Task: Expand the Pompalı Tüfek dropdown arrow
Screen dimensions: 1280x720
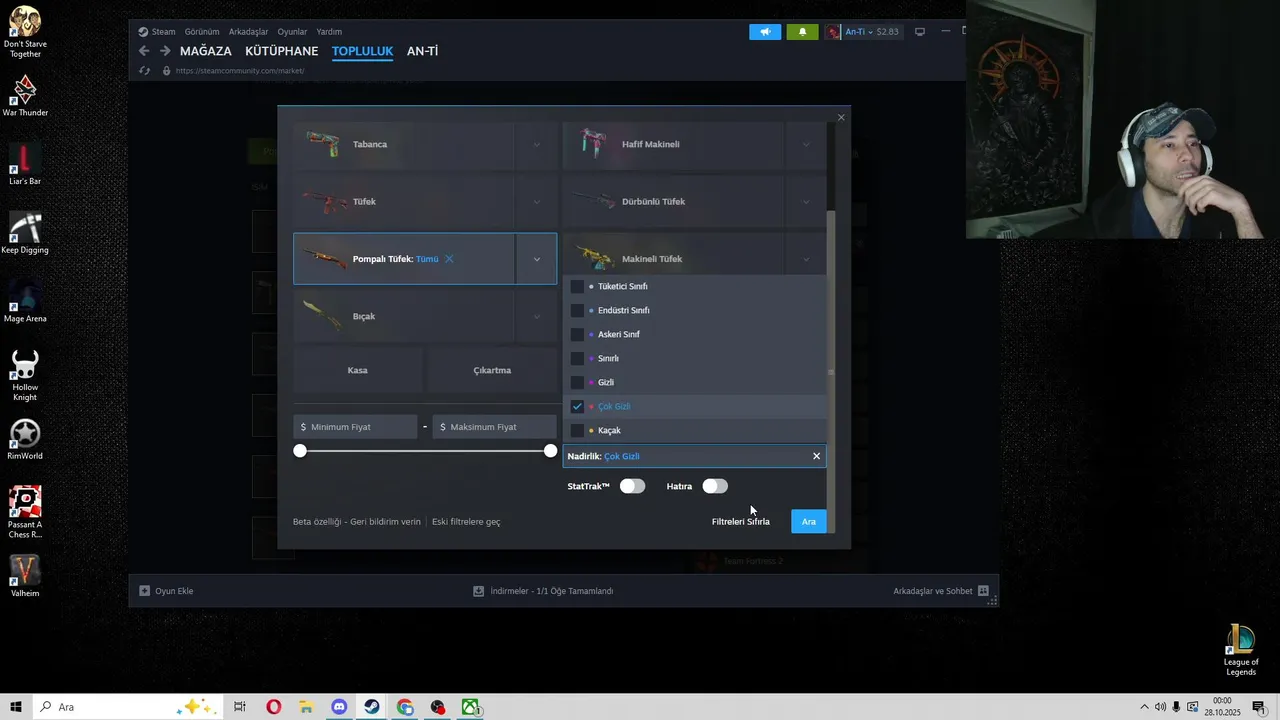Action: tap(536, 259)
